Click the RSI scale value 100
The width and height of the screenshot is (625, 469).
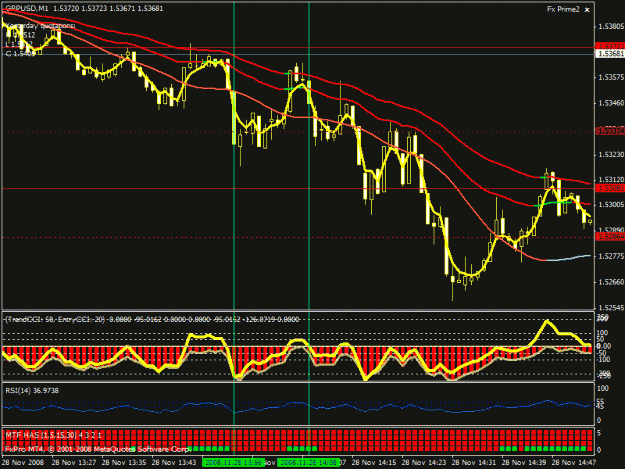(x=603, y=388)
